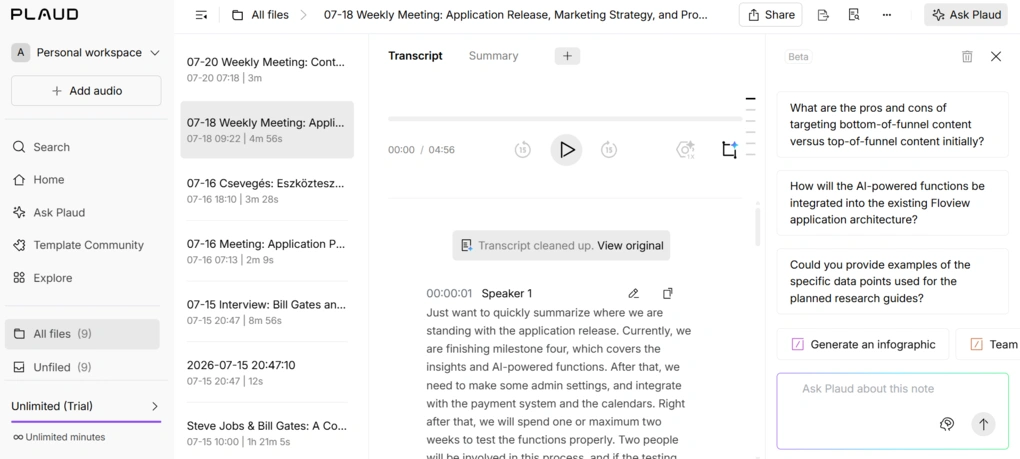Open Explore in the sidebar

click(42, 278)
